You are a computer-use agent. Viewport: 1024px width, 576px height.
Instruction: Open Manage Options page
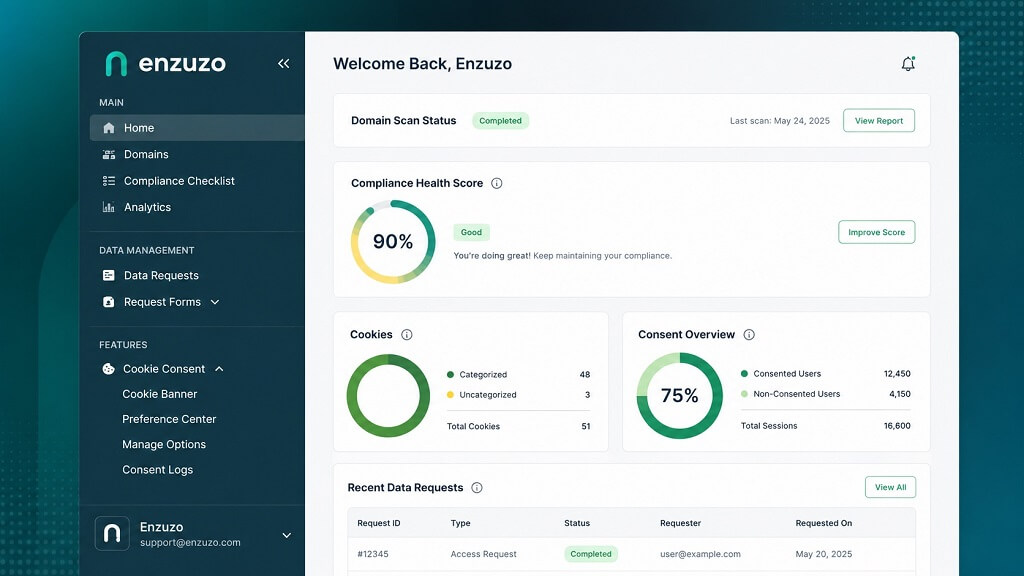point(164,445)
